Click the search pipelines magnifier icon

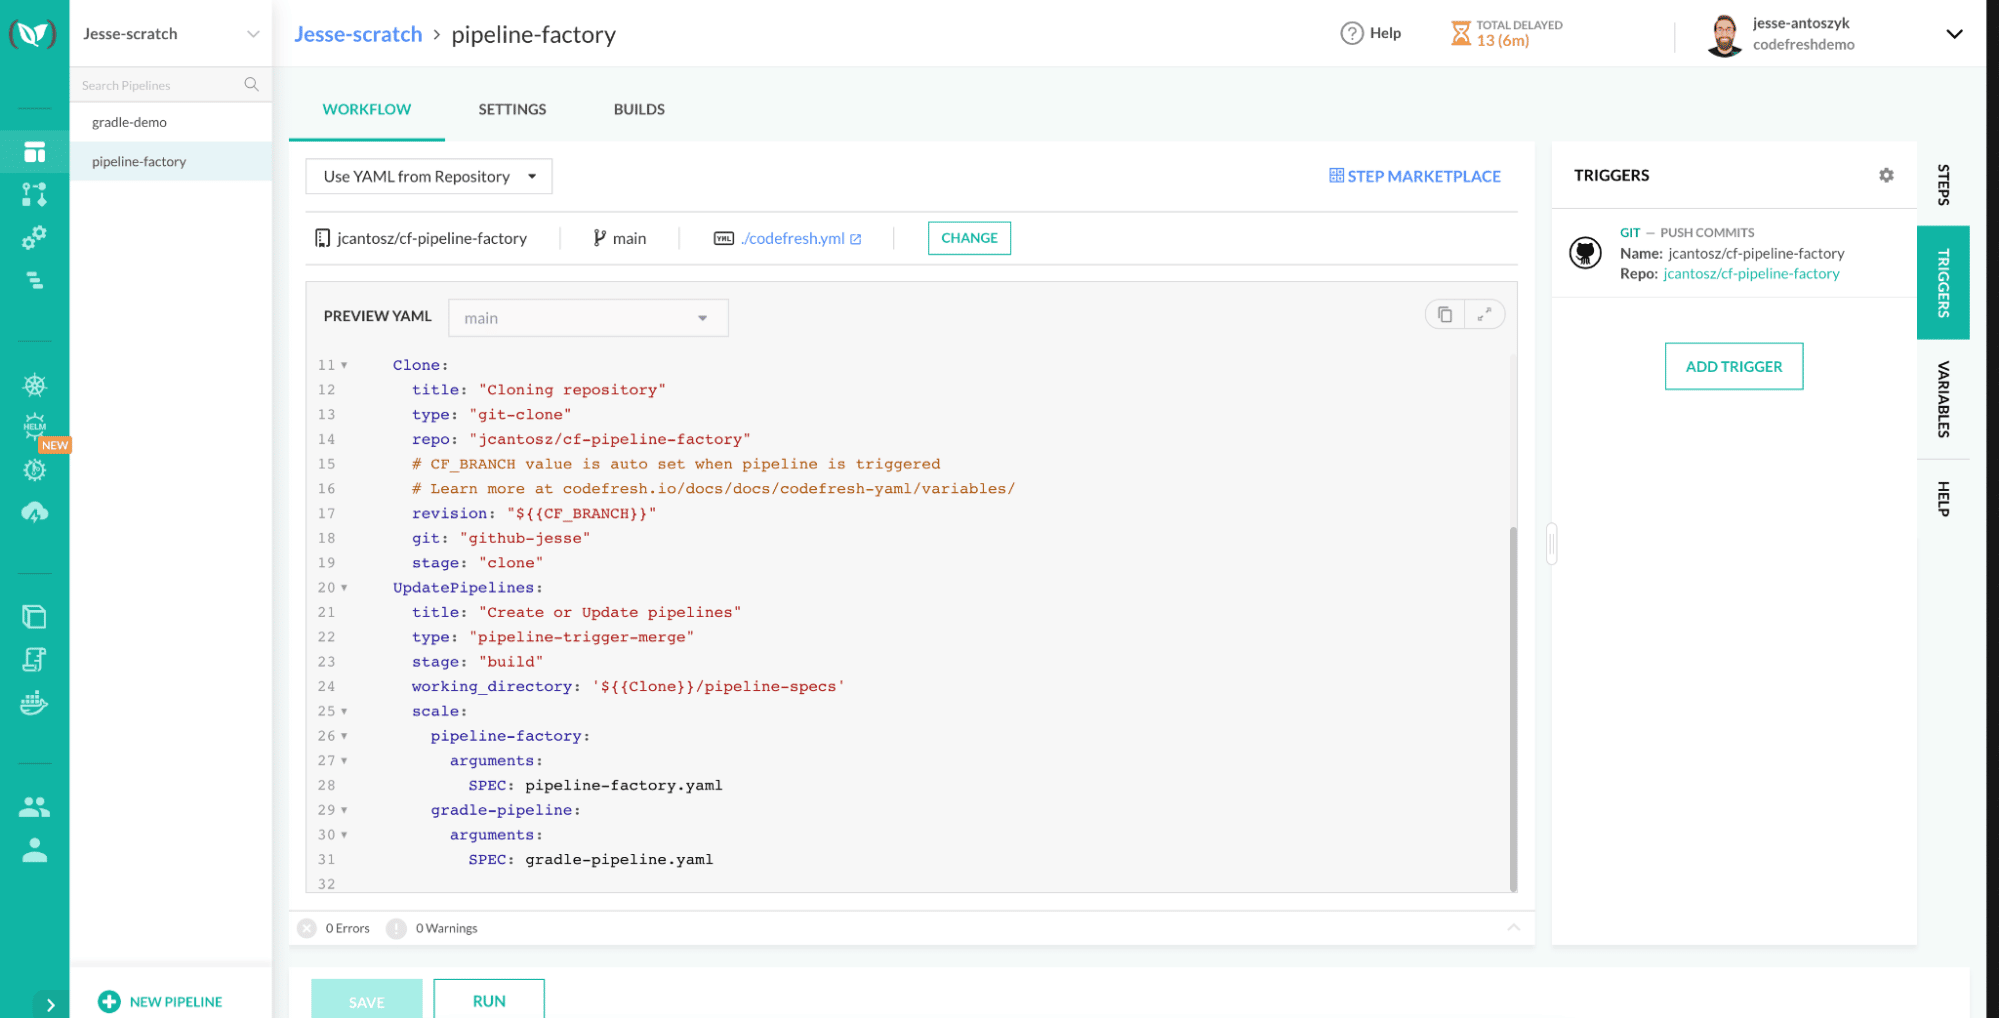tap(251, 85)
